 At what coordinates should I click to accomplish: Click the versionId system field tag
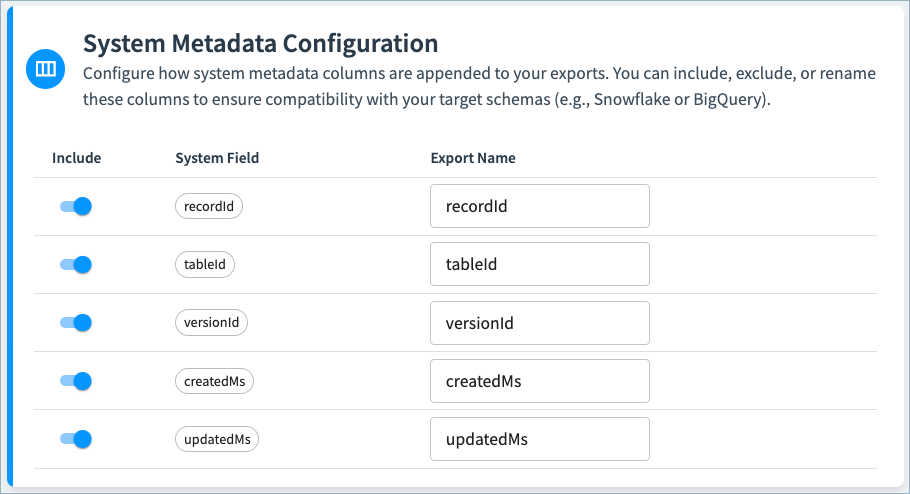(x=211, y=323)
